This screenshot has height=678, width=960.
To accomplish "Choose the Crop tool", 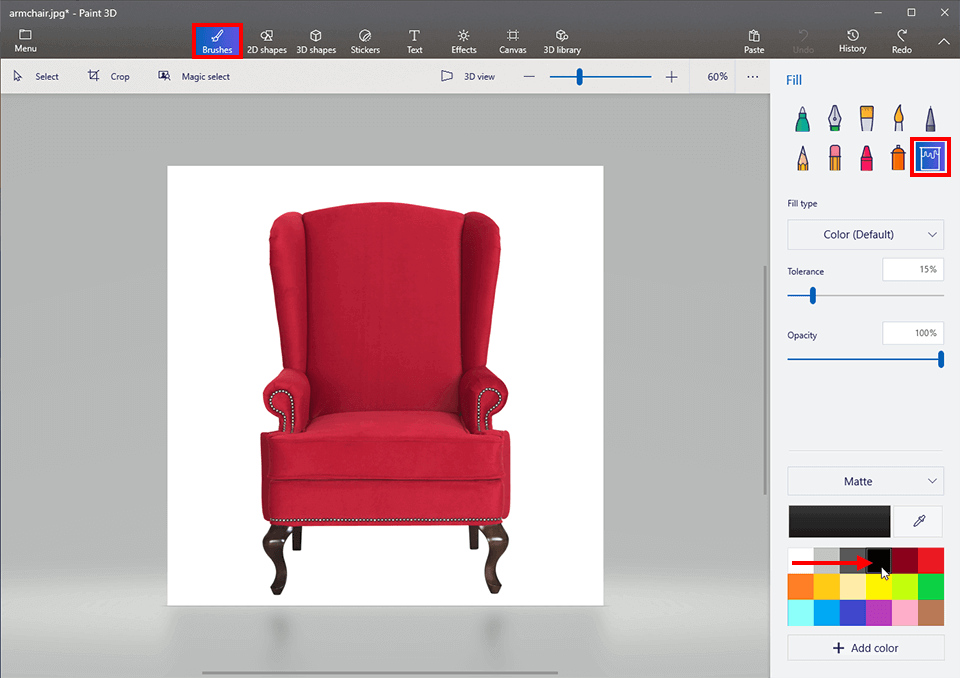I will click(x=109, y=77).
